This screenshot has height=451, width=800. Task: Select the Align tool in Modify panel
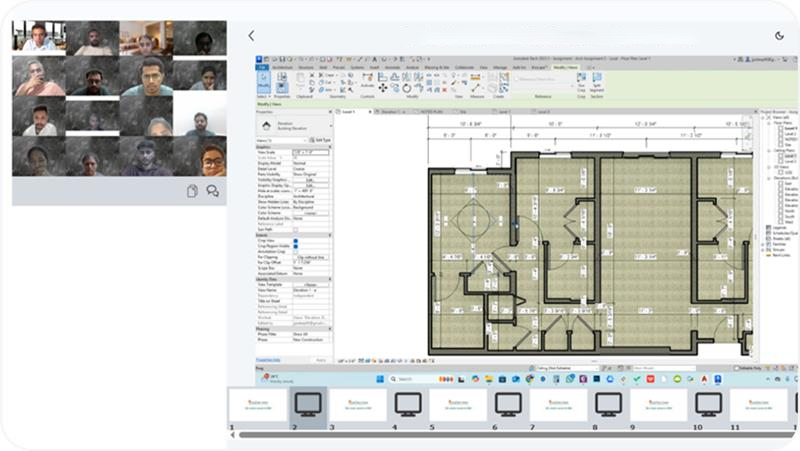click(382, 77)
